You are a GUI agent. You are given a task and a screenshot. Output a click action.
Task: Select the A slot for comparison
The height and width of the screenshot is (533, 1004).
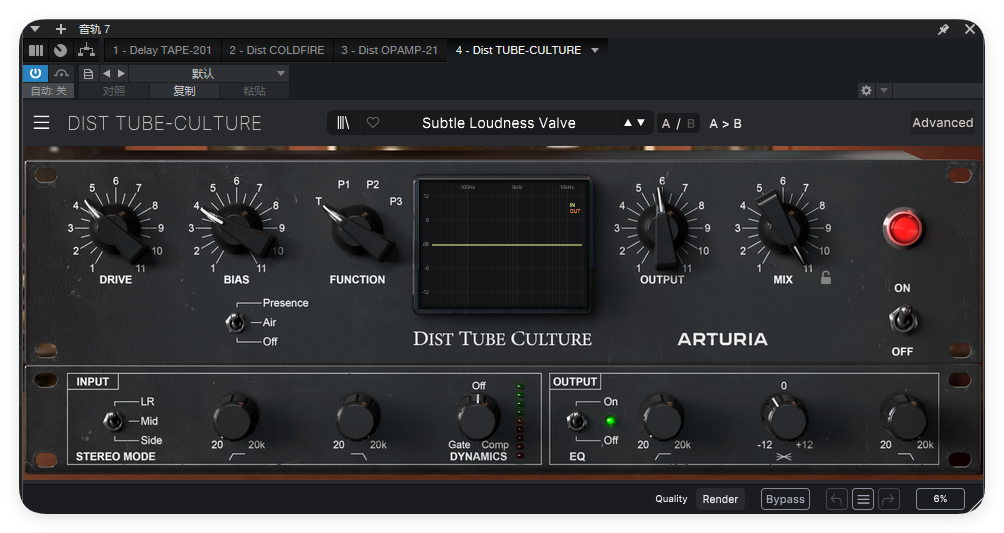pyautogui.click(x=666, y=124)
